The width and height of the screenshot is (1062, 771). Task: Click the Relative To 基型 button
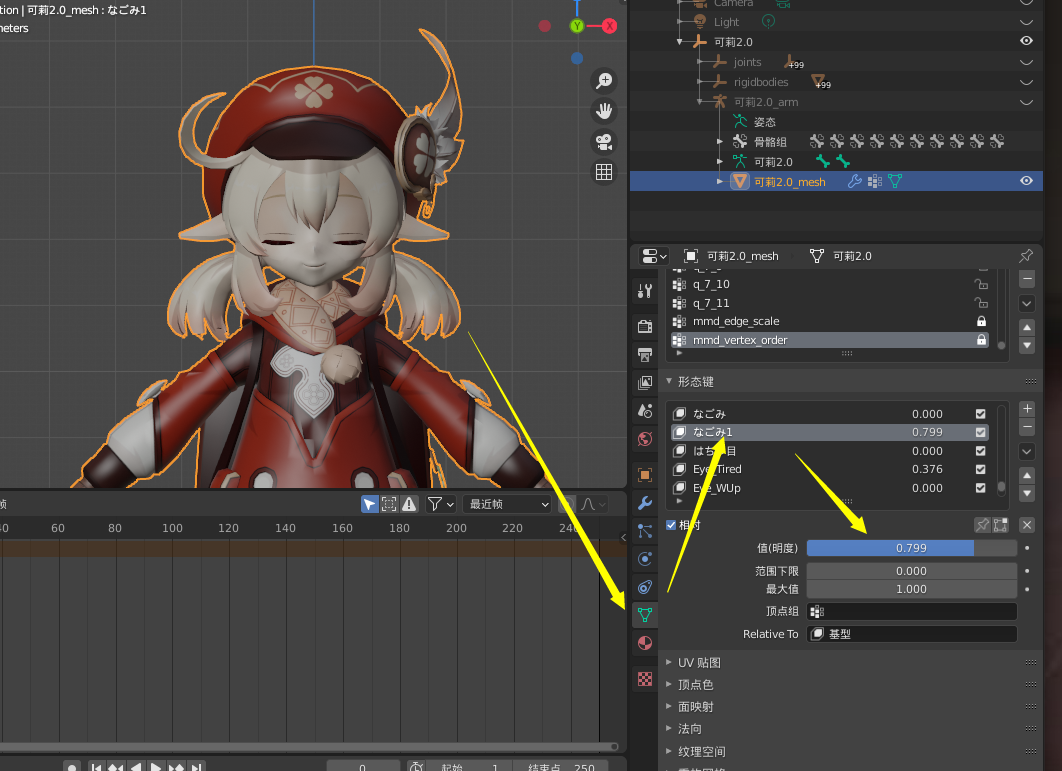[x=912, y=634]
